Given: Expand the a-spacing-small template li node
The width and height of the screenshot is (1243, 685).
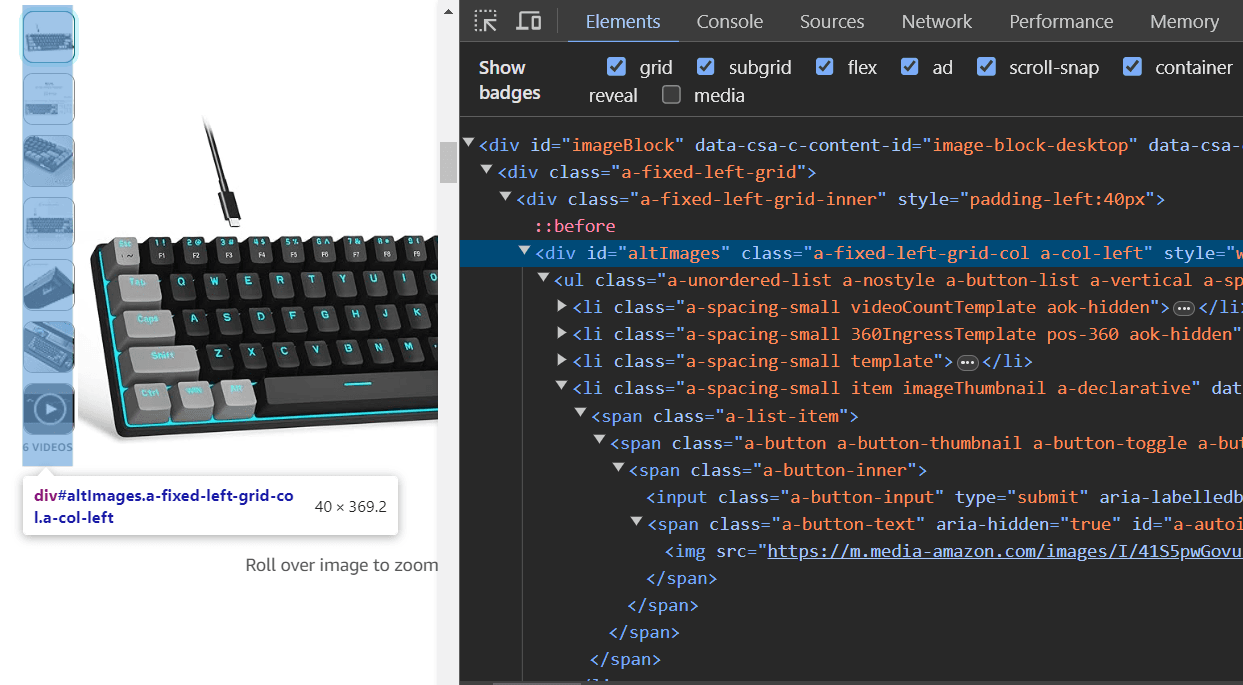Looking at the screenshot, I should 562,360.
